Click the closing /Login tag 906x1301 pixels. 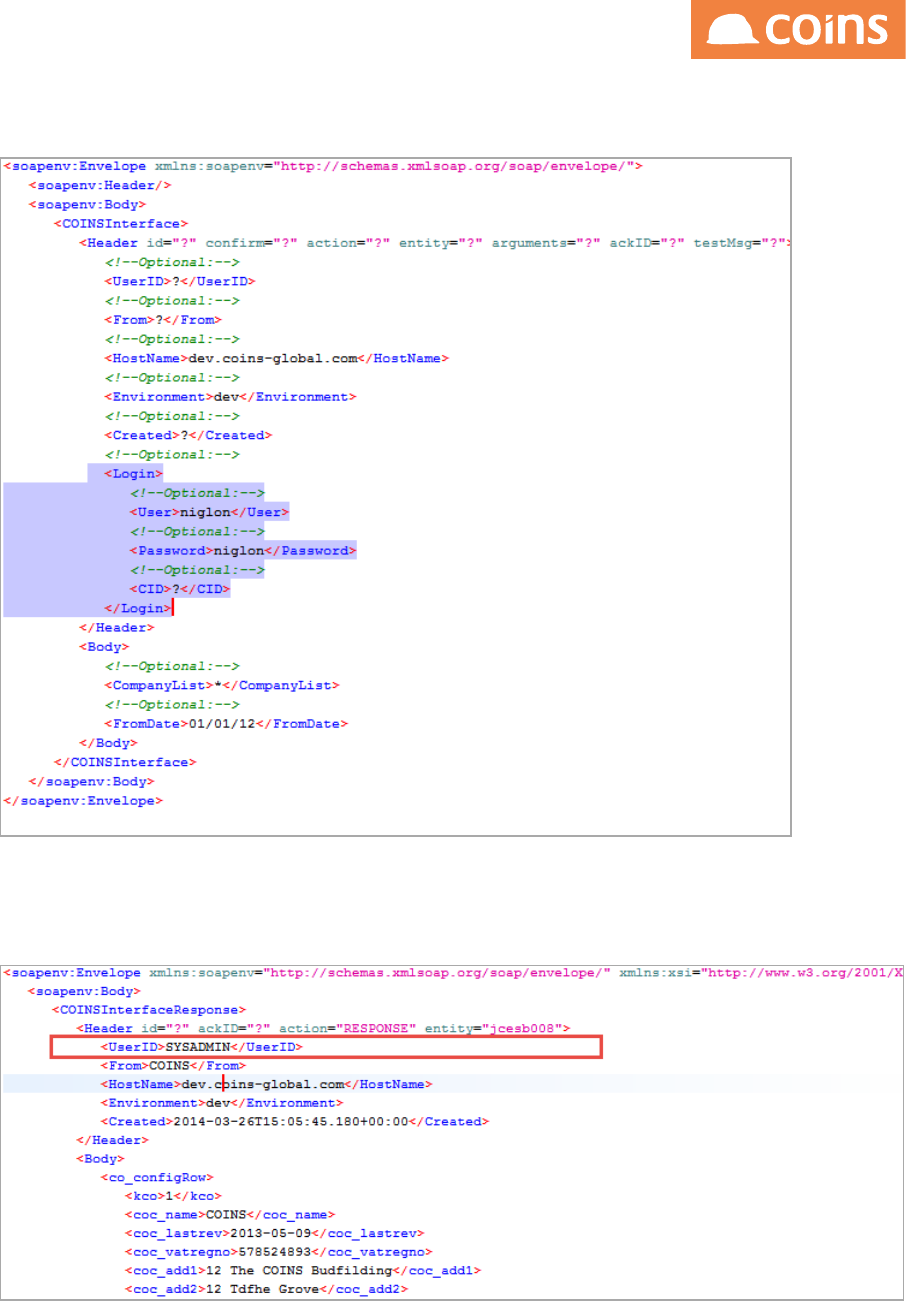pos(137,608)
